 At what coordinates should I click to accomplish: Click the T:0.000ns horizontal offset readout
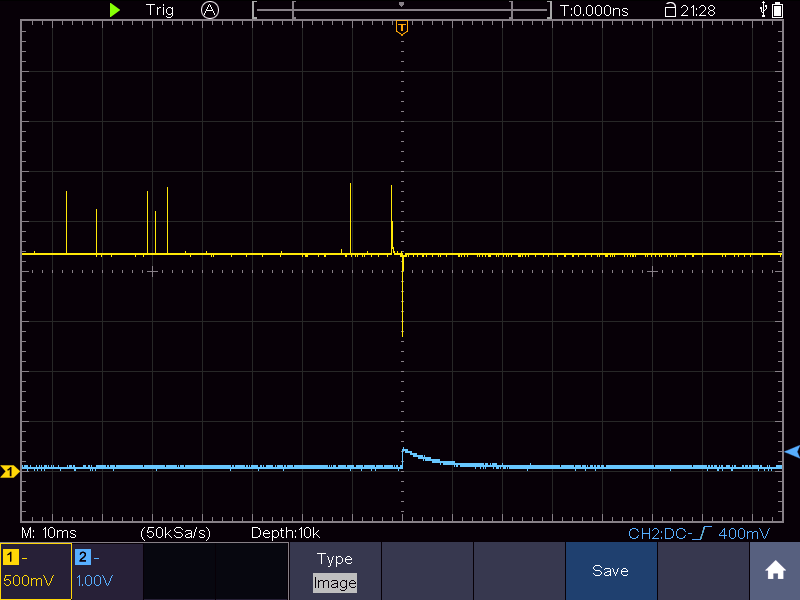coord(594,10)
